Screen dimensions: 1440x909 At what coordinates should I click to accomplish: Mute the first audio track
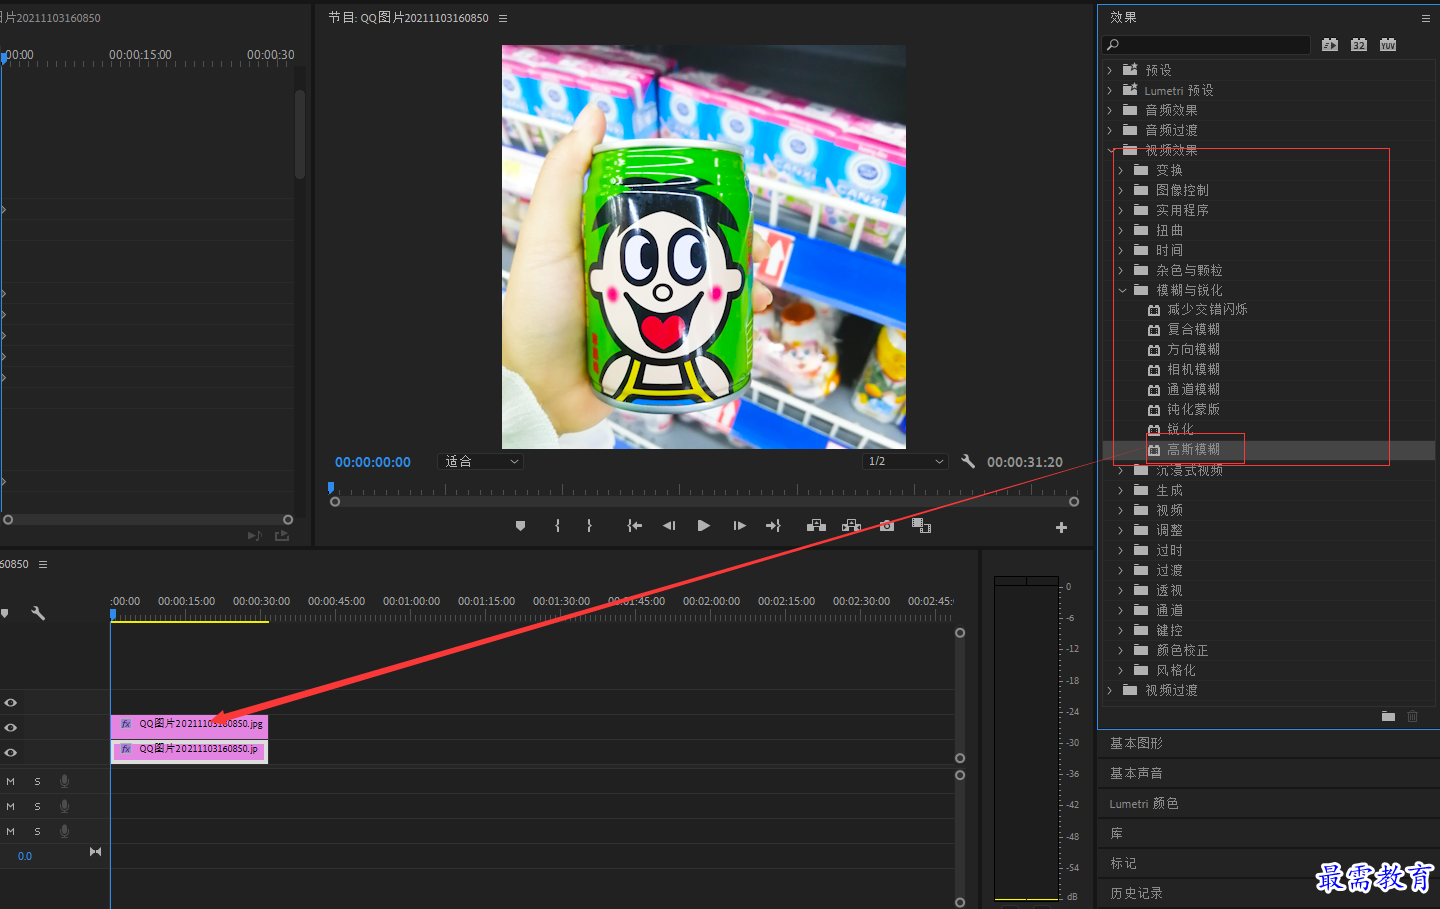11,781
